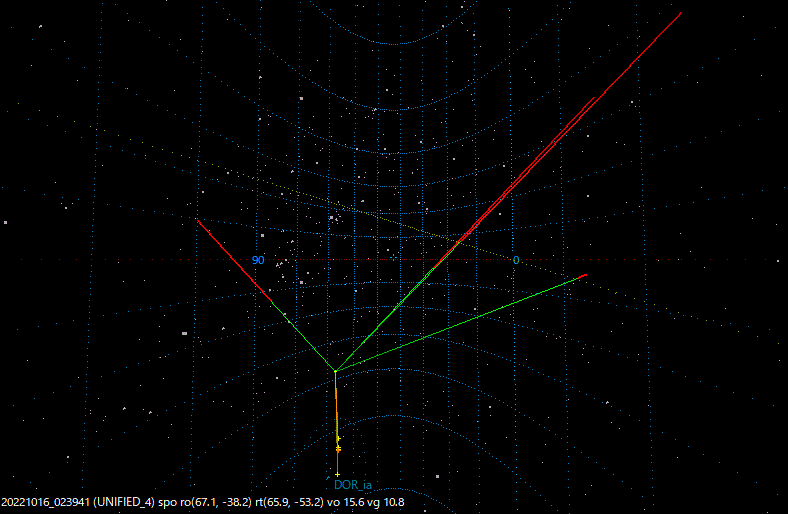Click the (UNIFIED_4) text in status line
788x514 pixels.
[x=124, y=502]
